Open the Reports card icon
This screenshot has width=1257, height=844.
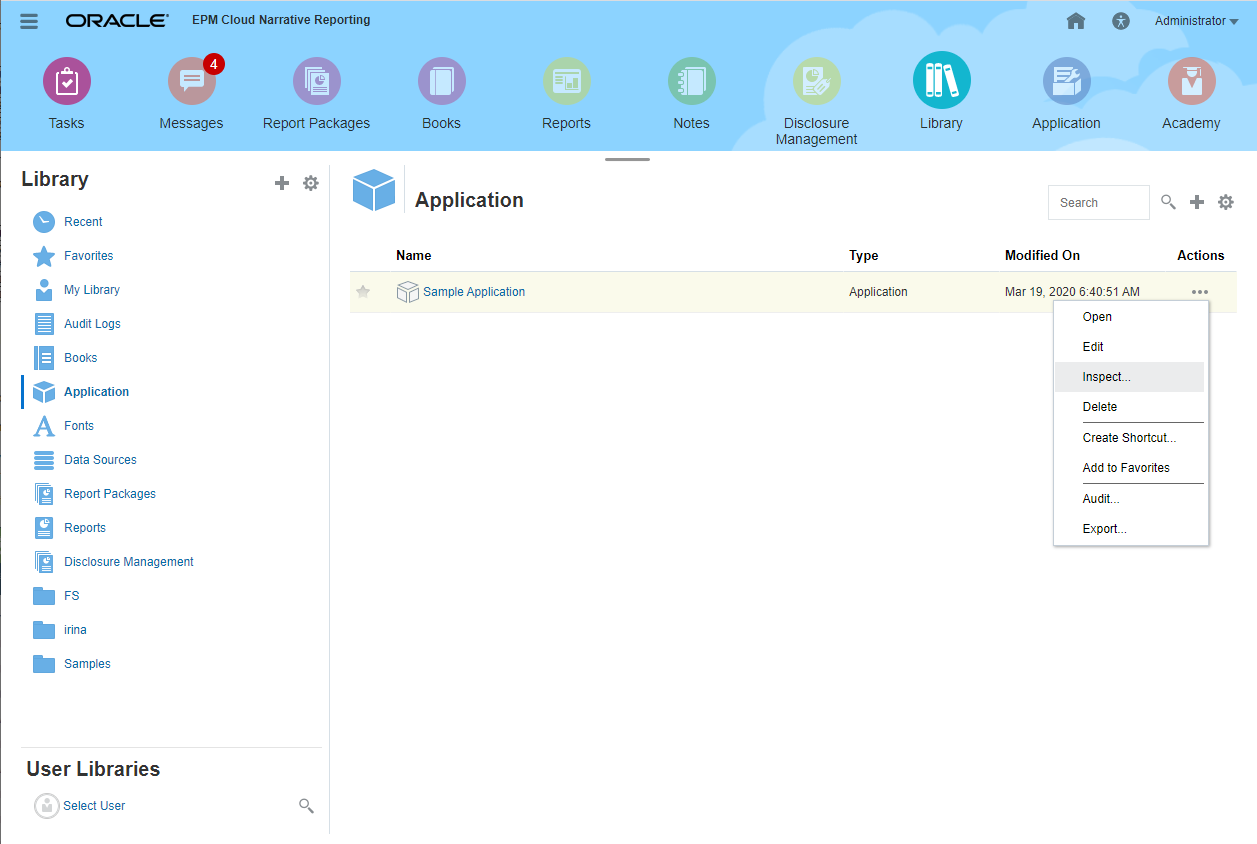tap(567, 81)
